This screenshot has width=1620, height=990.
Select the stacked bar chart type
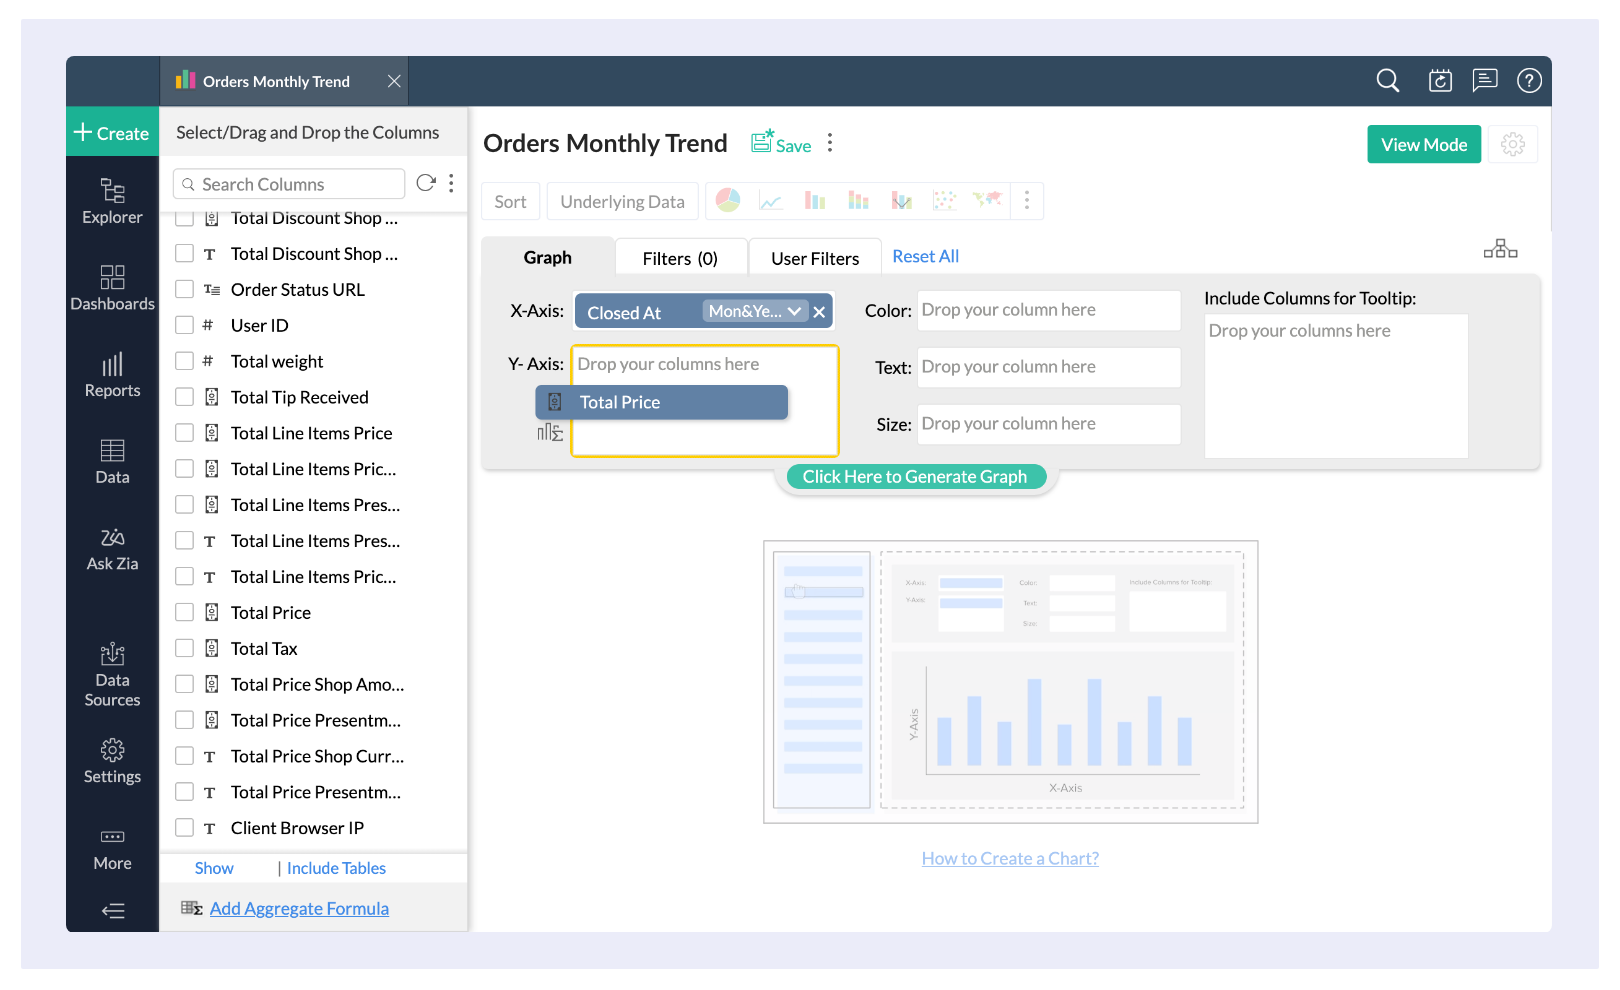858,201
